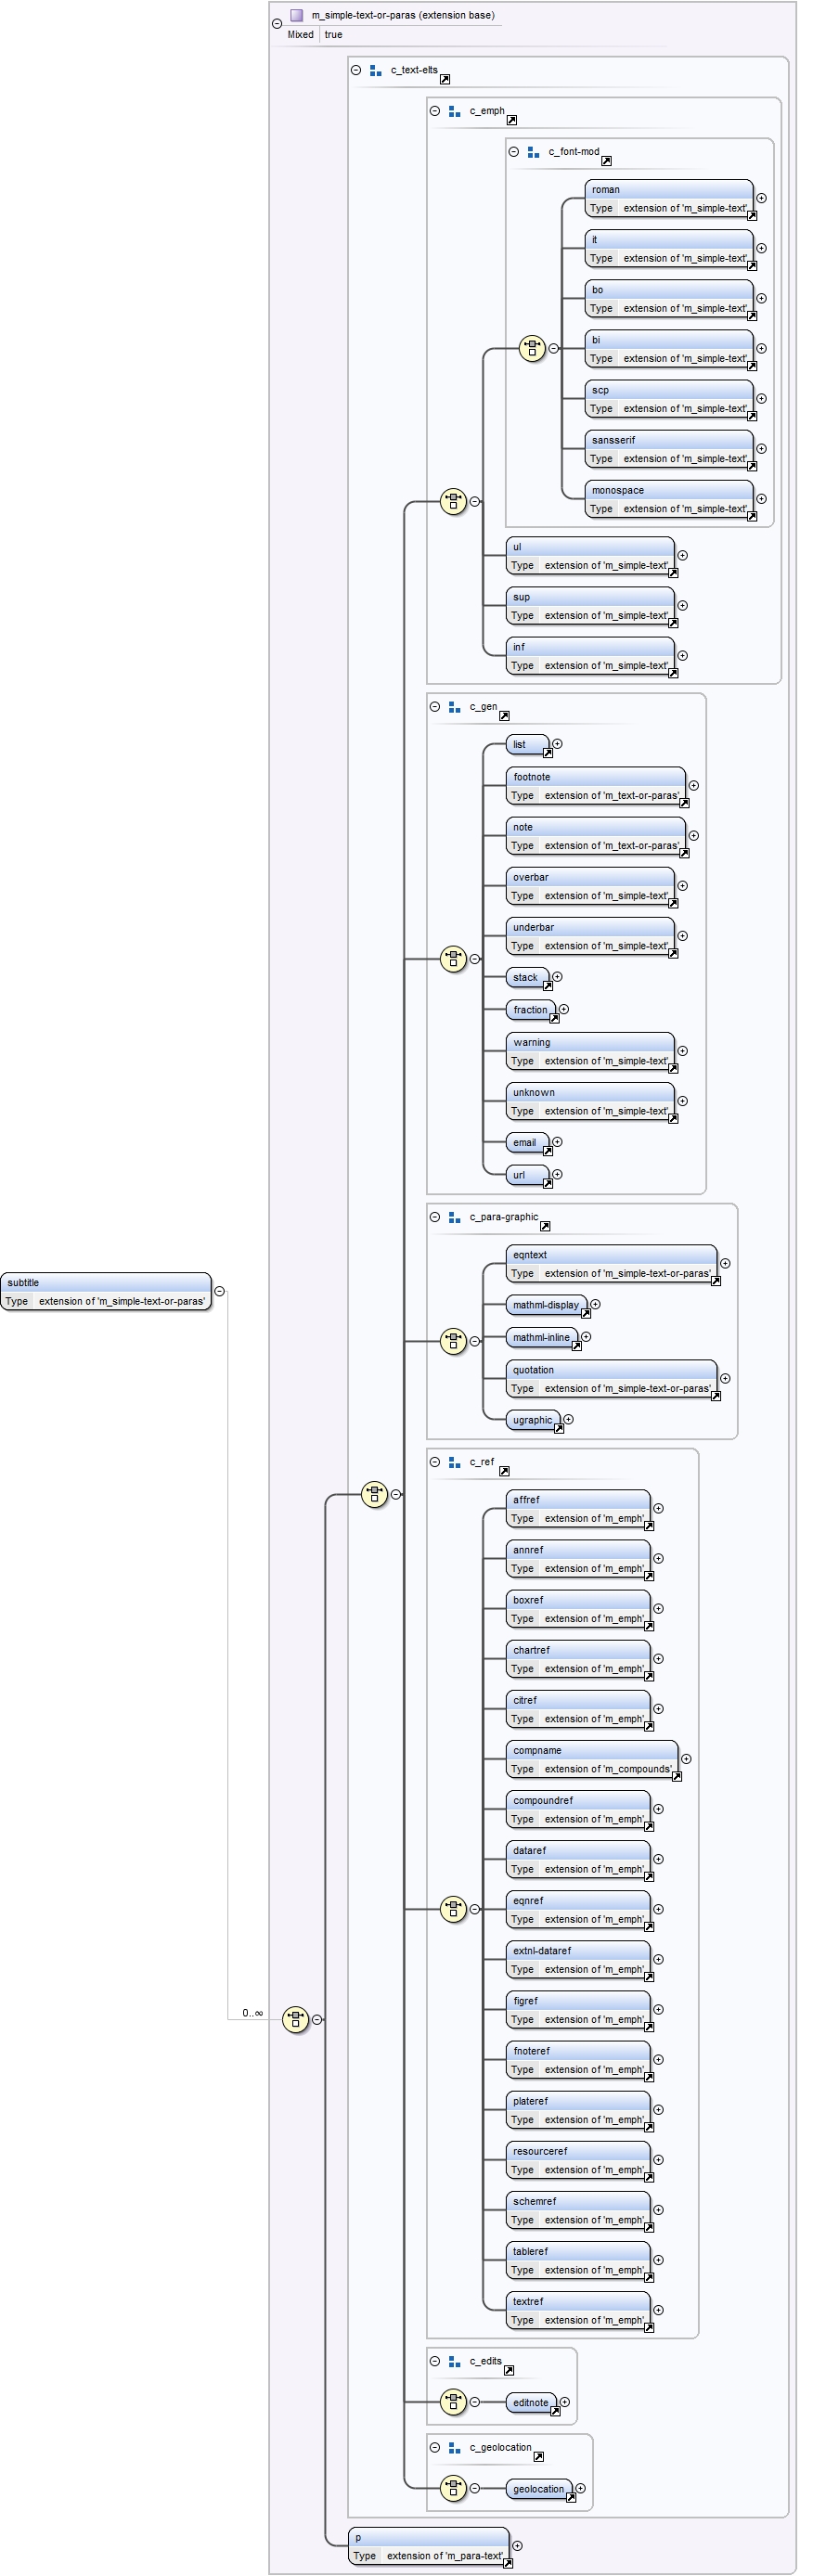Select the mathml-display element
Viewport: 813px width, 2576px height.
pos(545,1304)
